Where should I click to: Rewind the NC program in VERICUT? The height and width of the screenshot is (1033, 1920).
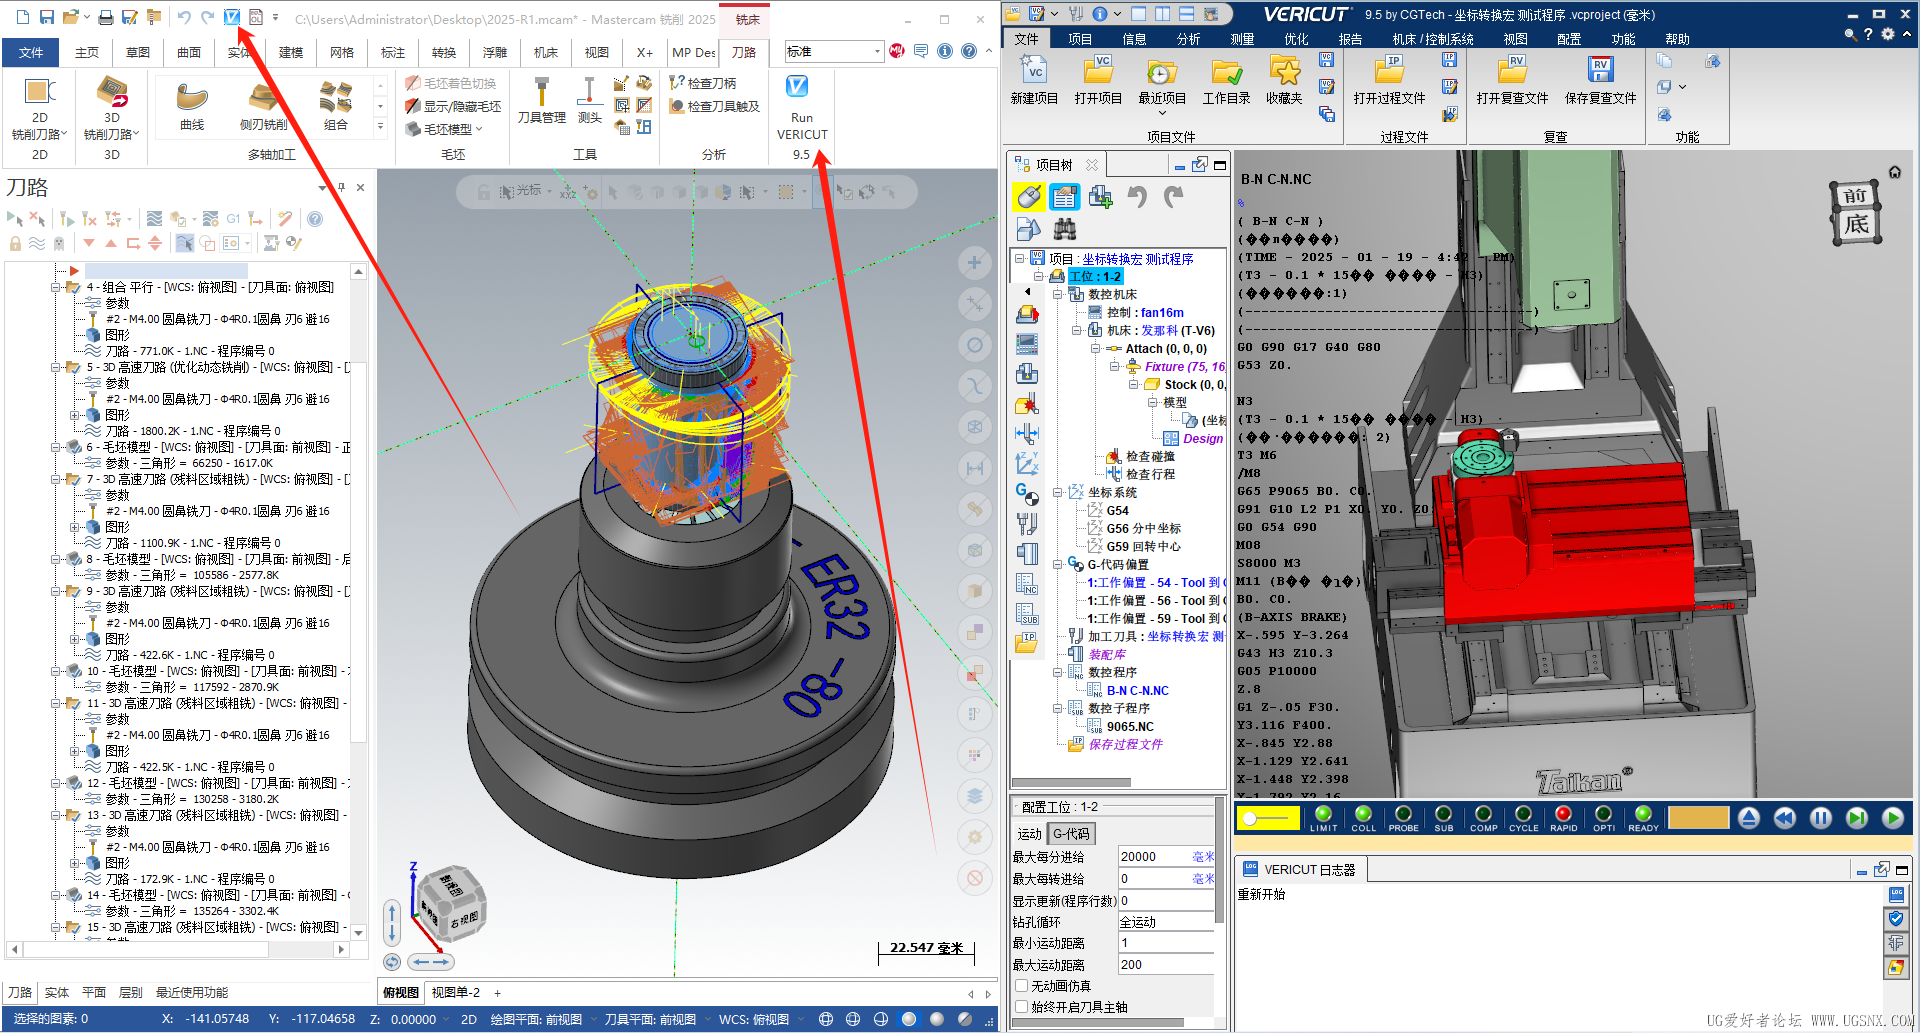click(1784, 818)
